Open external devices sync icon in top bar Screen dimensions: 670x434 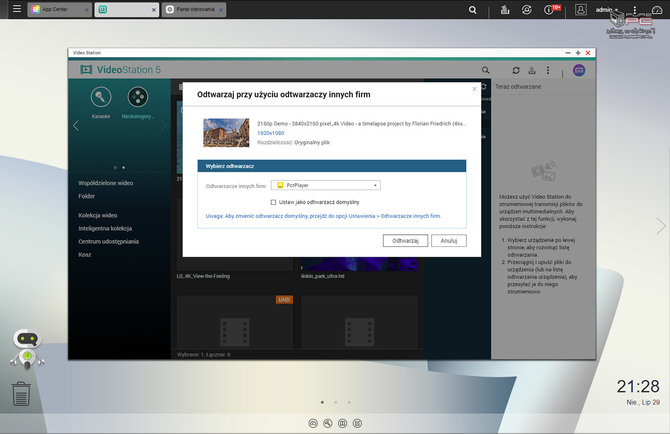526,9
